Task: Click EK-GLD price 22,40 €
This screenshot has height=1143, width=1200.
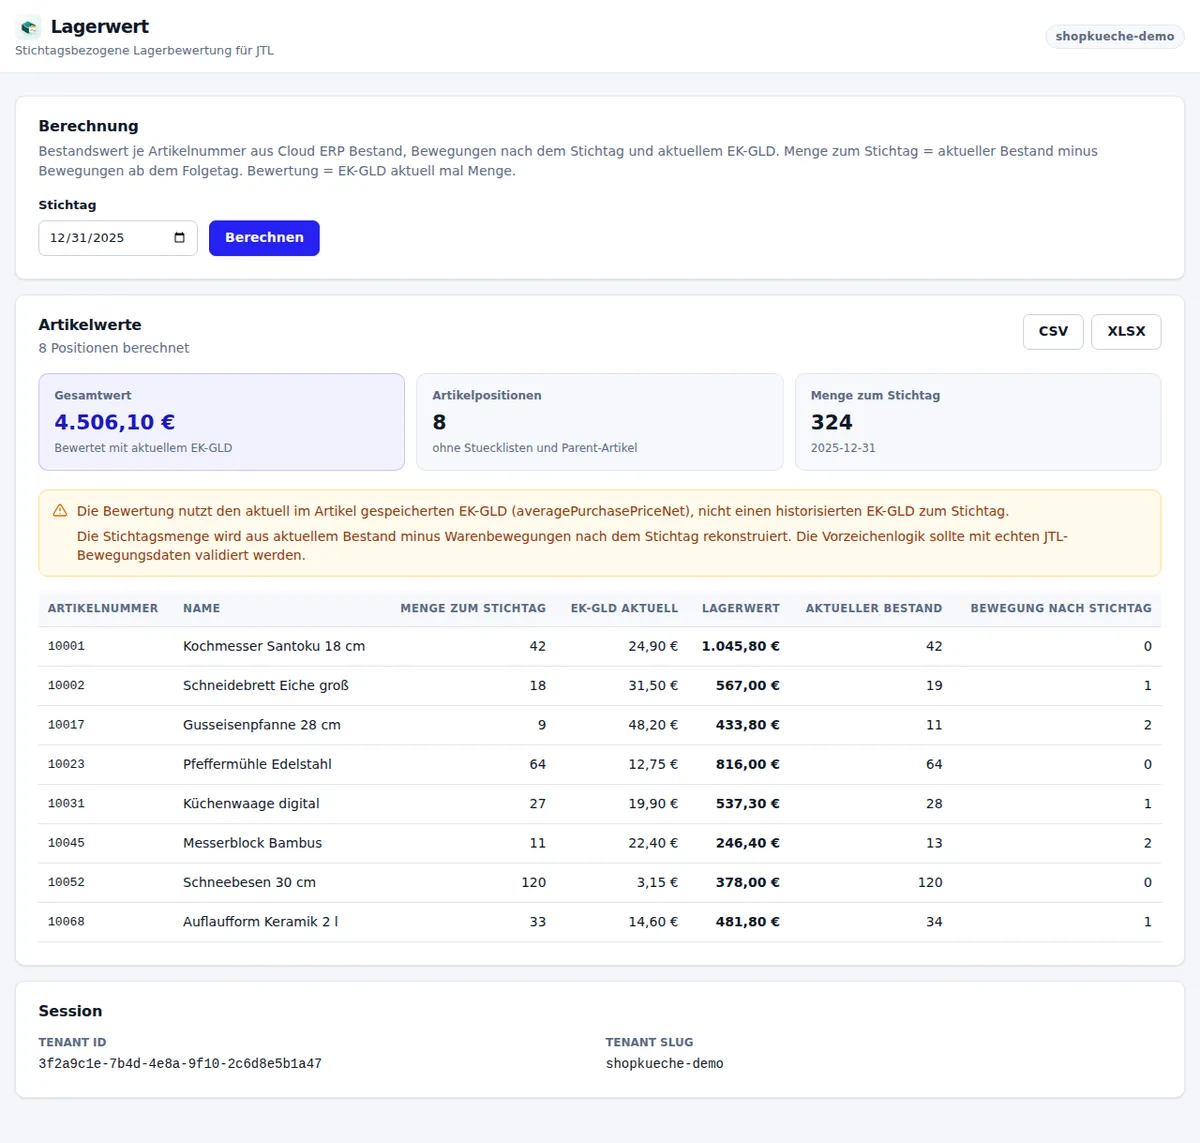Action: click(653, 843)
